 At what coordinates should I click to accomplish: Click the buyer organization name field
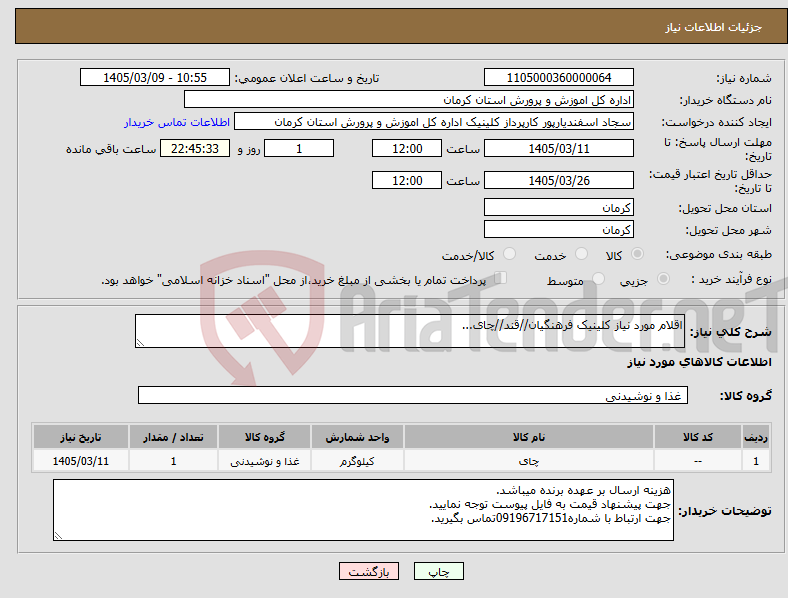[x=409, y=99]
